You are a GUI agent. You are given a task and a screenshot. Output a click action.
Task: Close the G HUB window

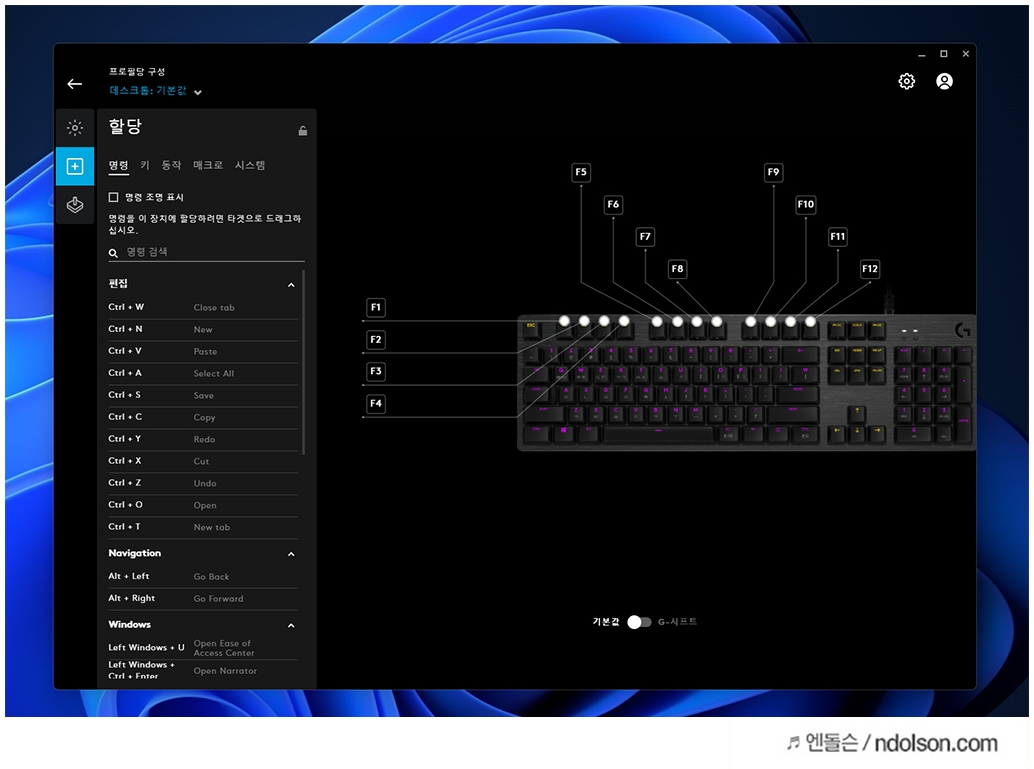[965, 54]
